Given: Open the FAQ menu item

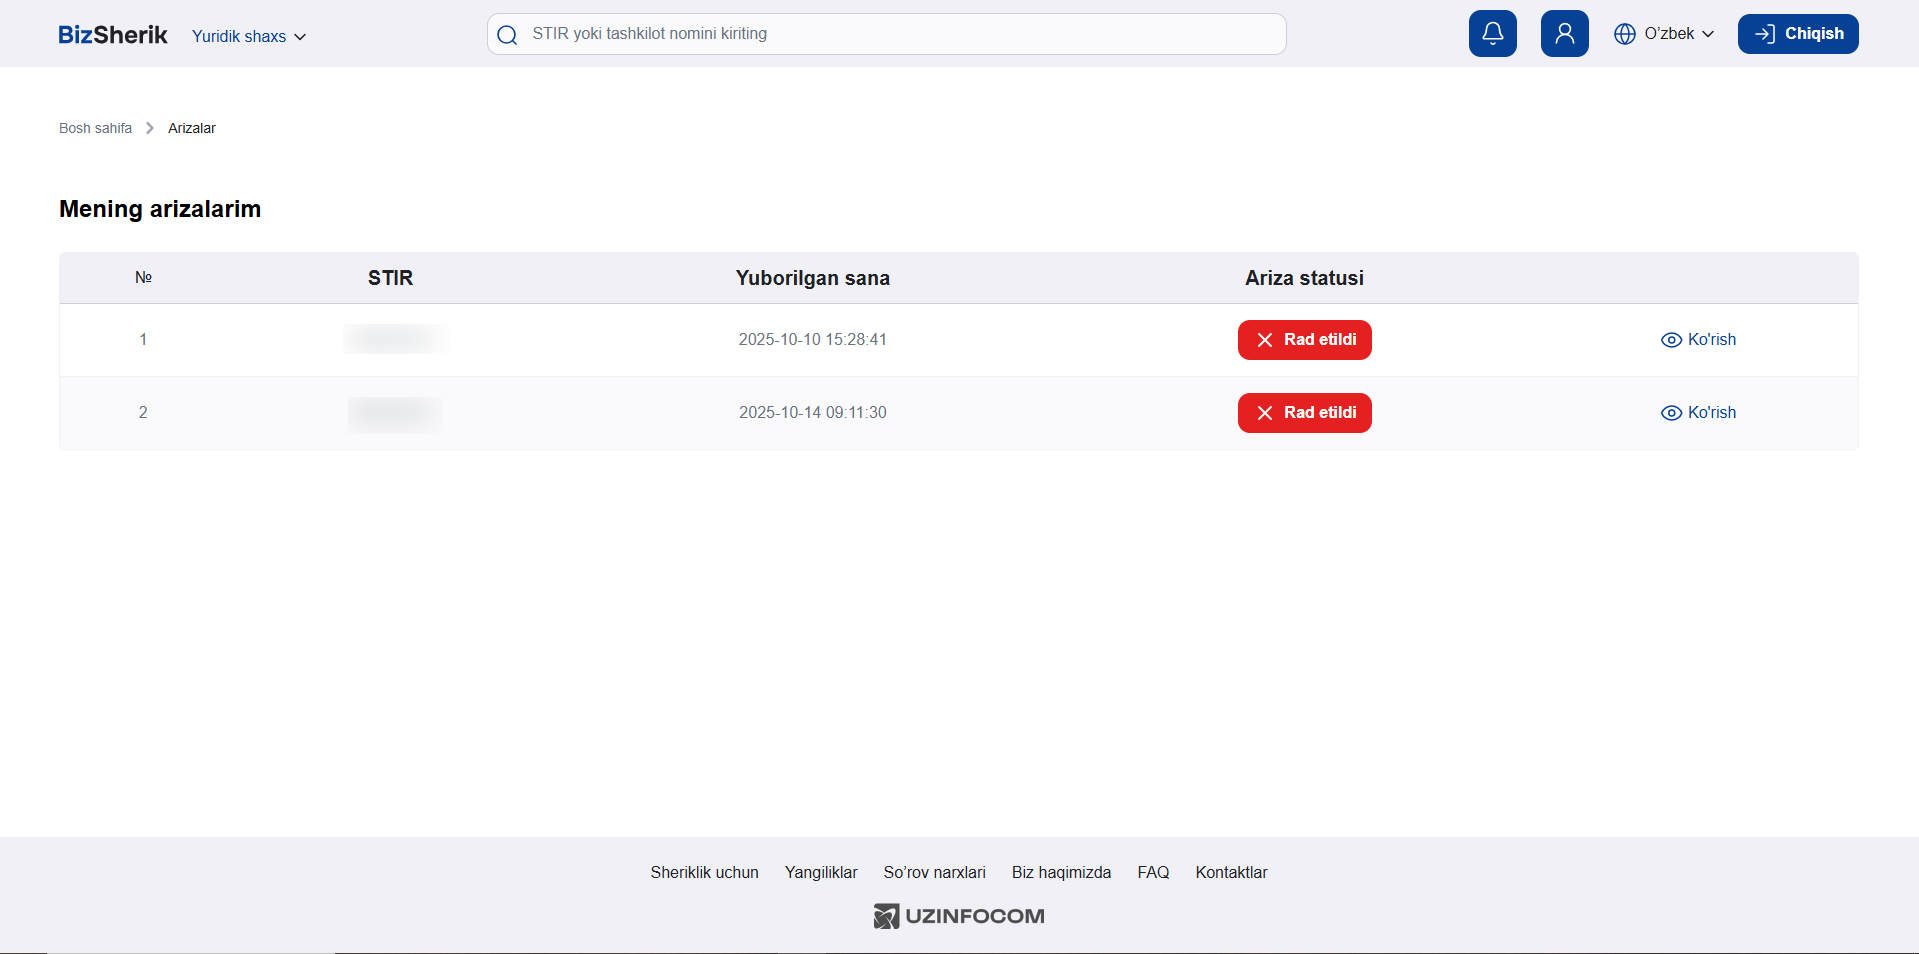Looking at the screenshot, I should coord(1152,872).
